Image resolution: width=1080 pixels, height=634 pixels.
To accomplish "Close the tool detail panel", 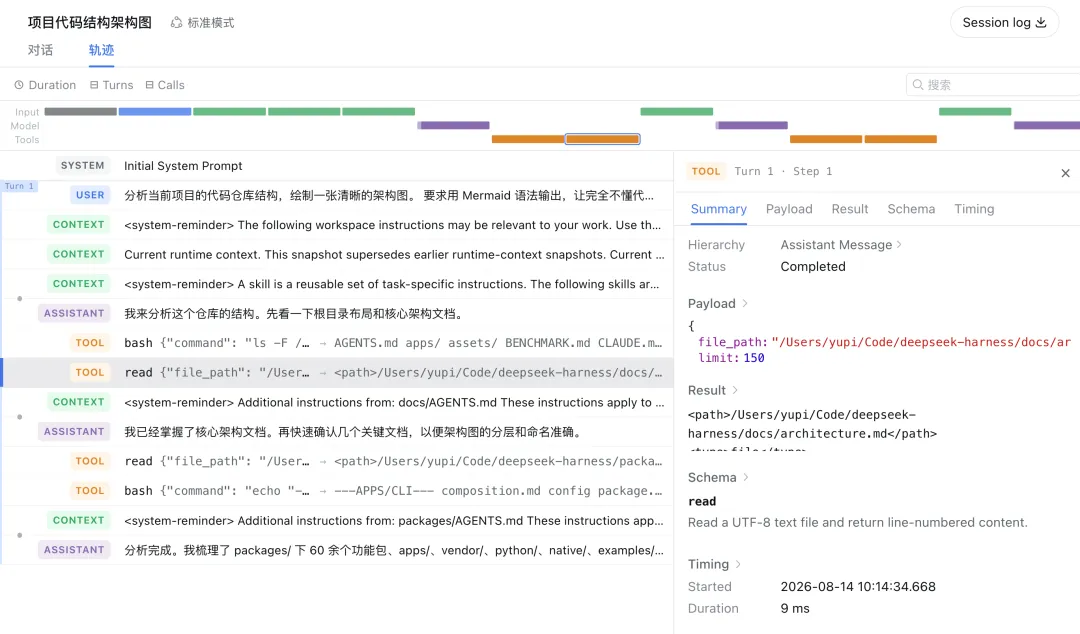I will pos(1065,173).
